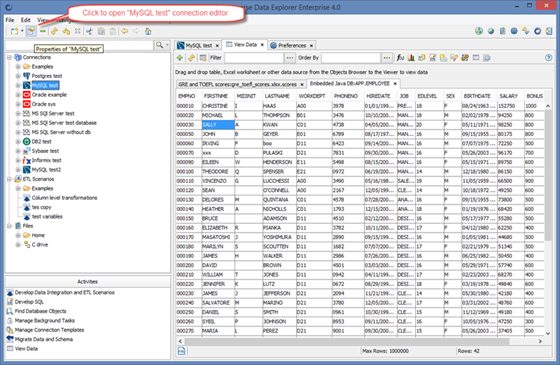Select the Informix test connection
Screen dimensions: 560x365
[x=46, y=160]
